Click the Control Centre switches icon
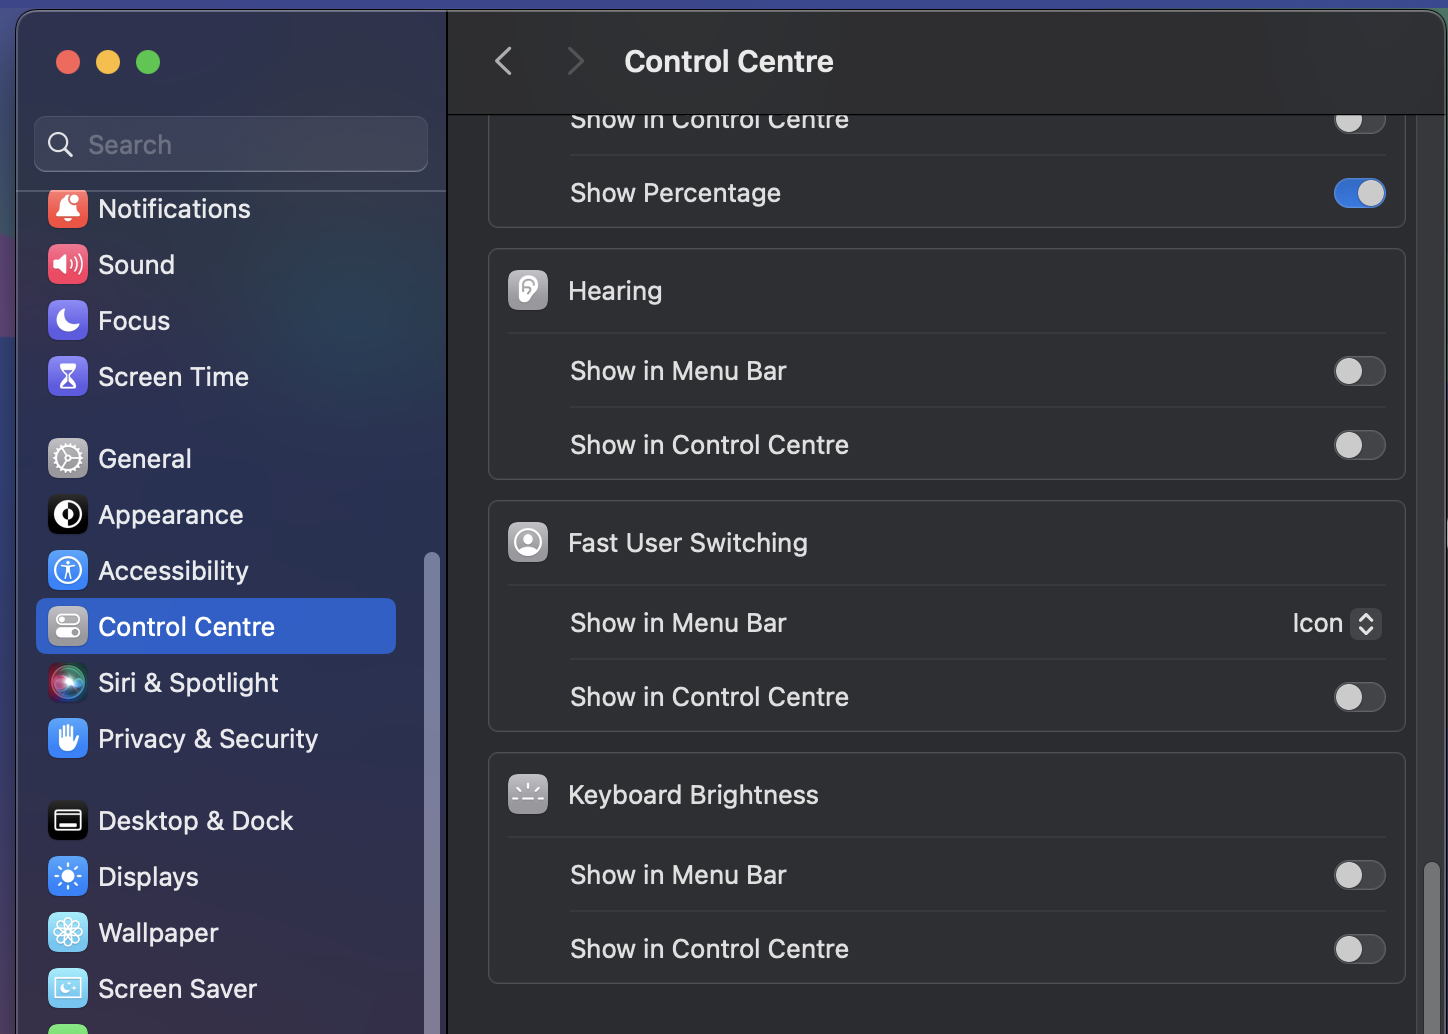Viewport: 1448px width, 1034px height. coord(68,627)
